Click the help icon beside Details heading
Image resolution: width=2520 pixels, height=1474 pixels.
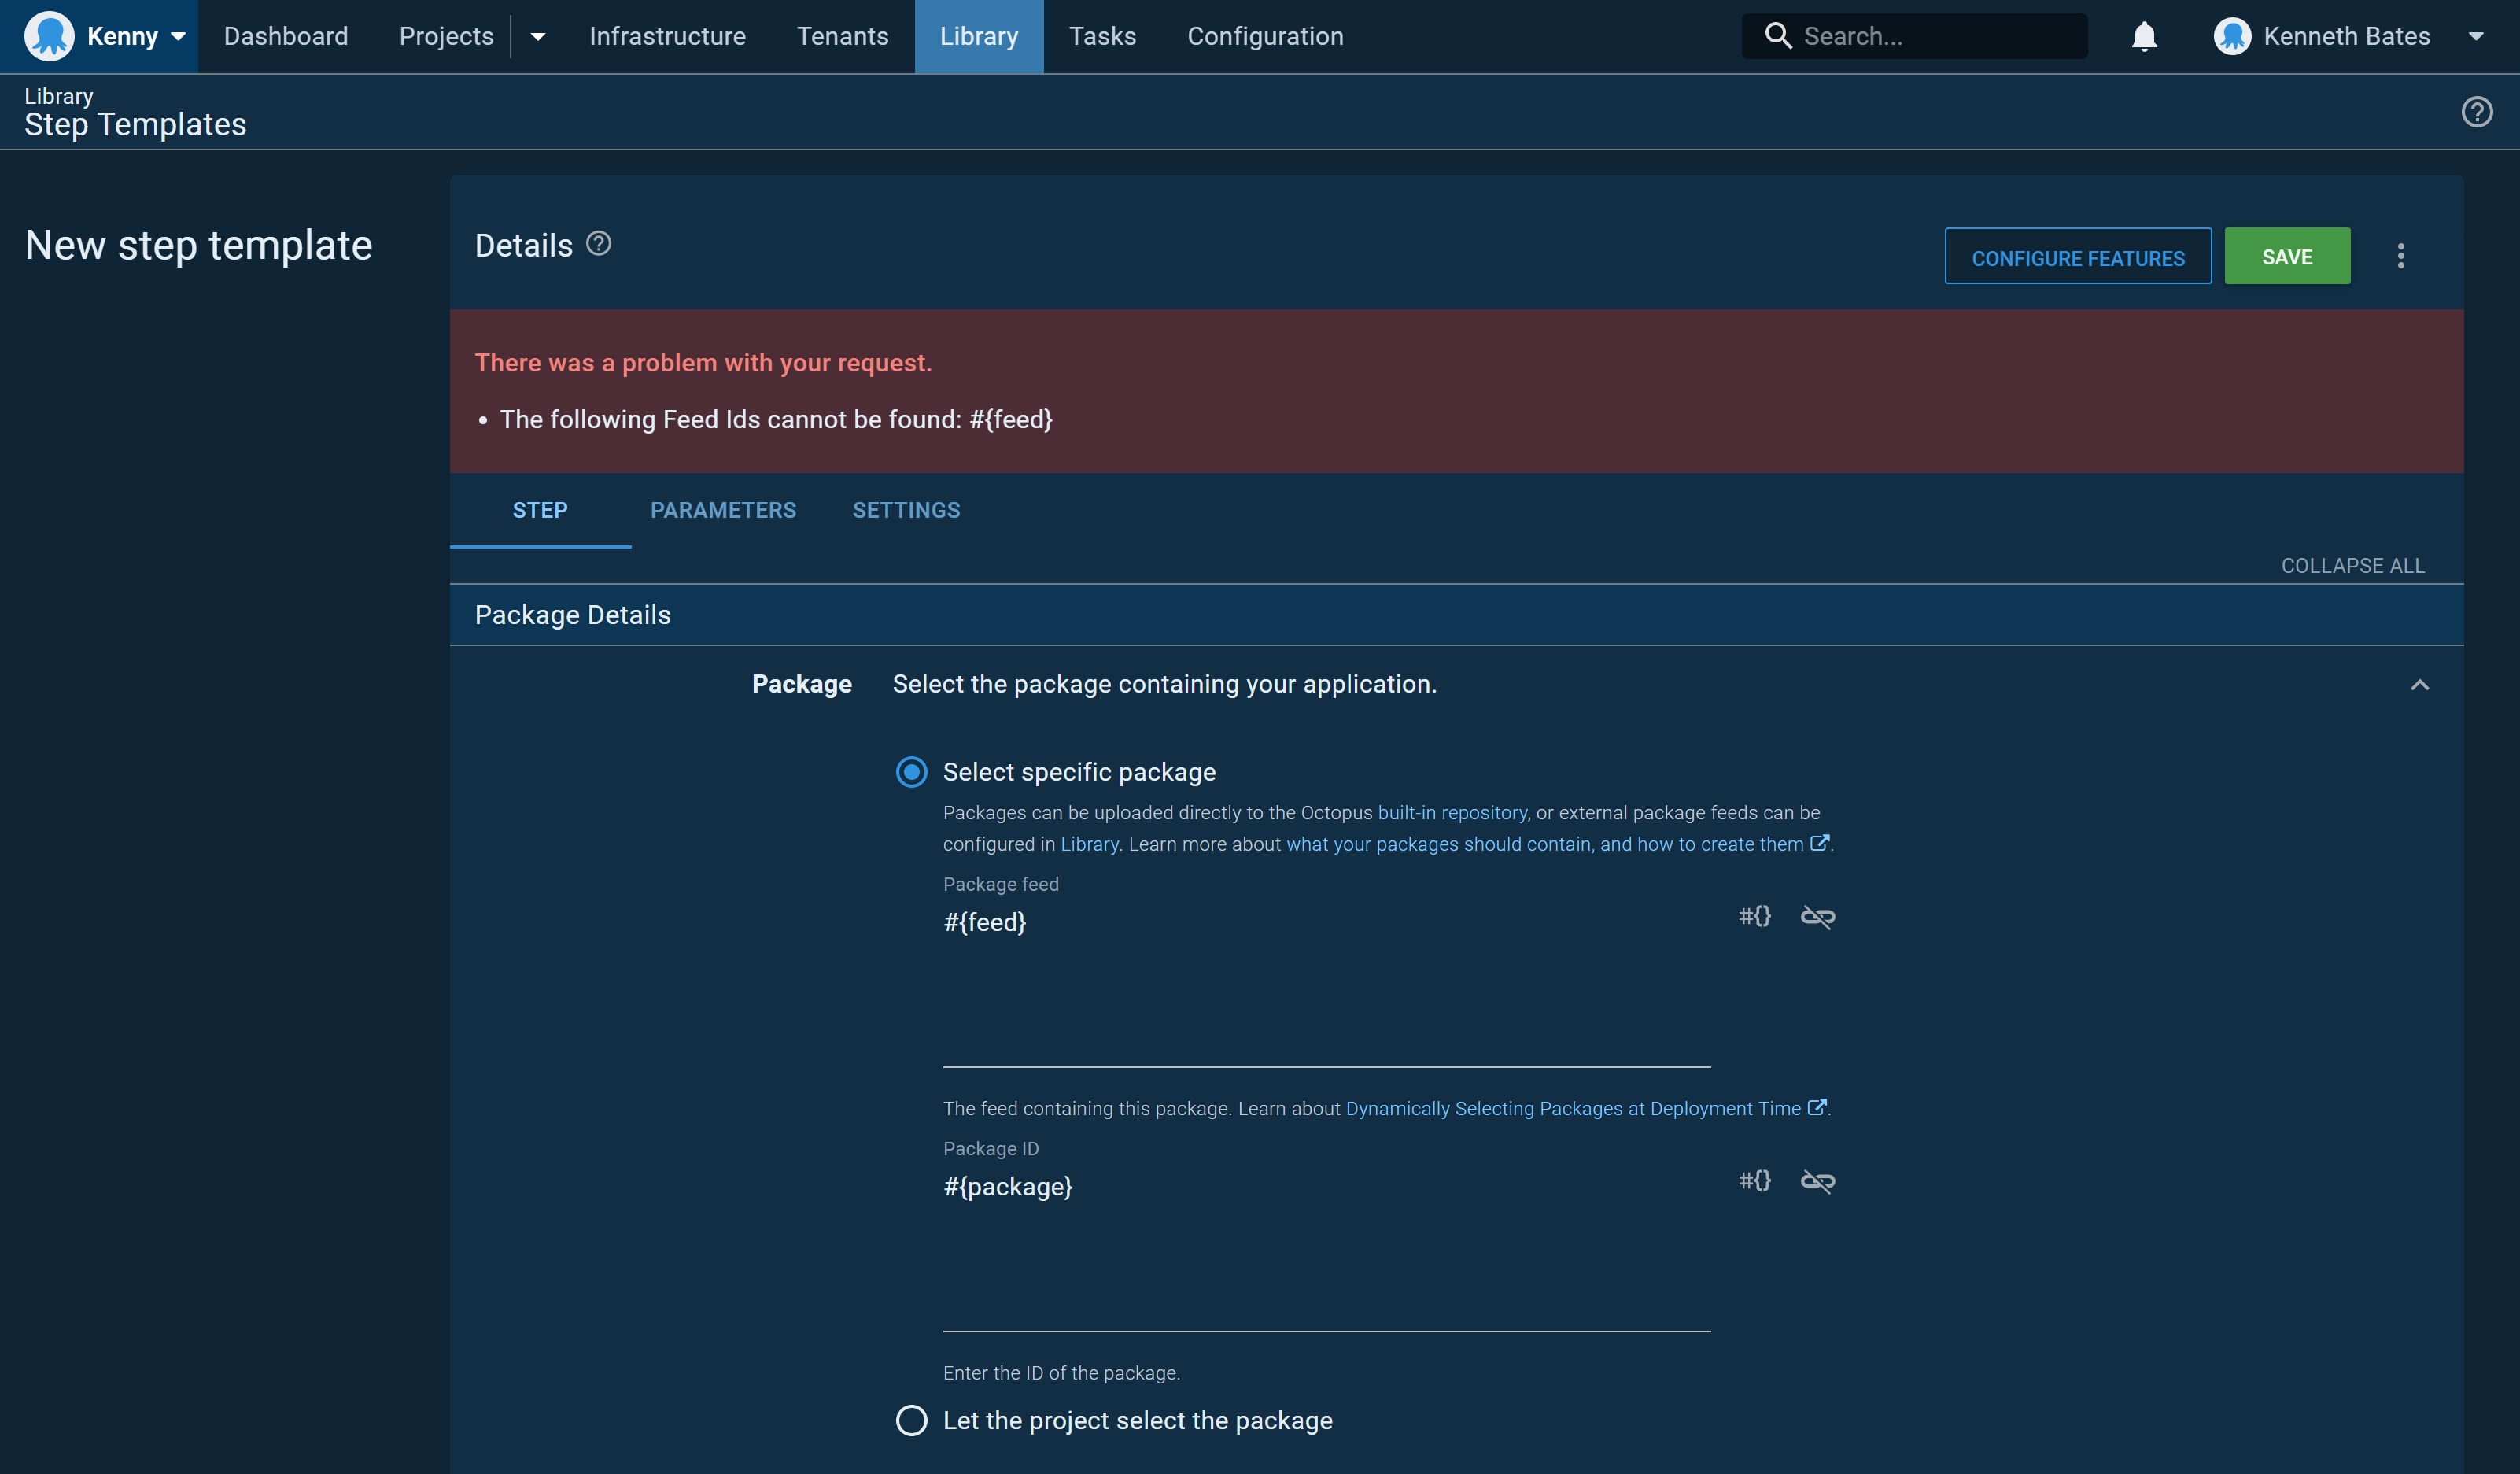pyautogui.click(x=598, y=243)
